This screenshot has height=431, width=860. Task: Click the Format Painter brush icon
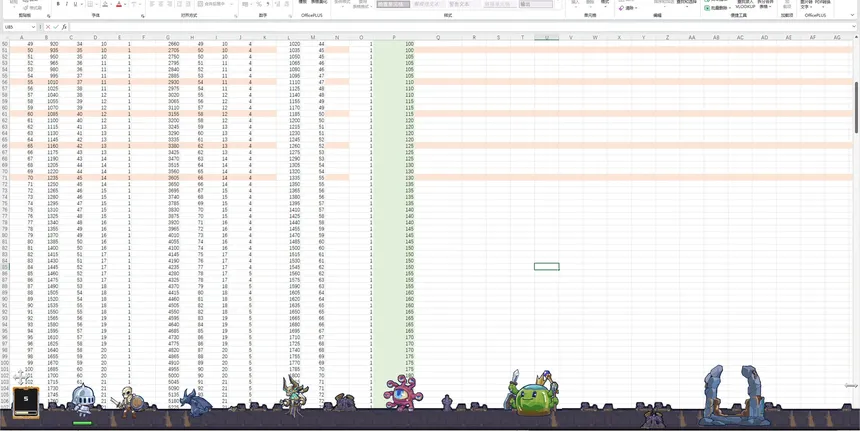click(26, 8)
